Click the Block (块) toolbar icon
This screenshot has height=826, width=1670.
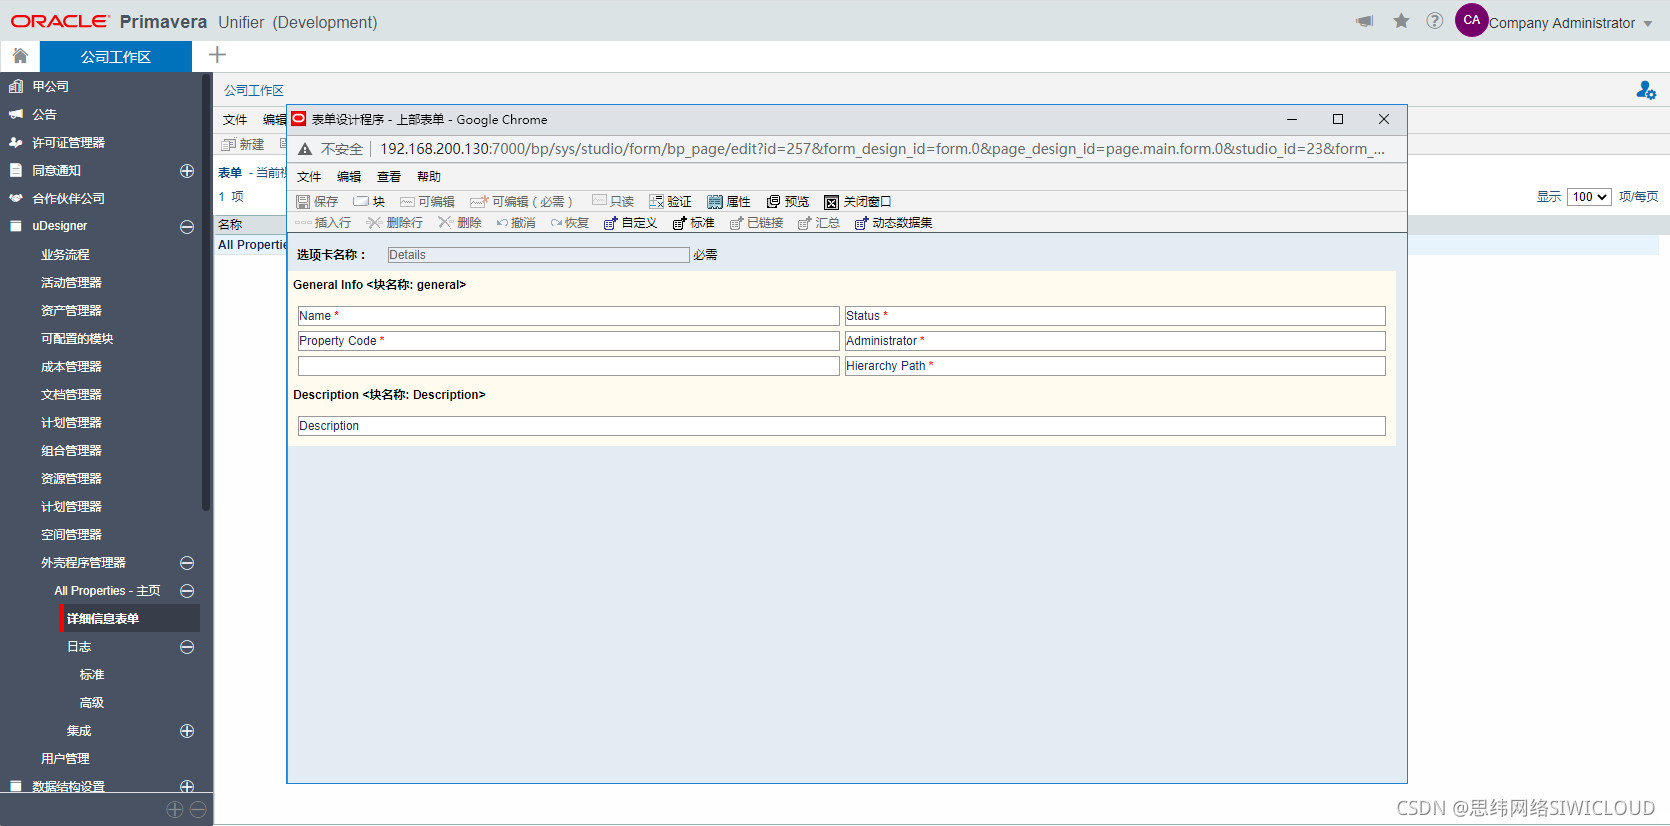(361, 202)
